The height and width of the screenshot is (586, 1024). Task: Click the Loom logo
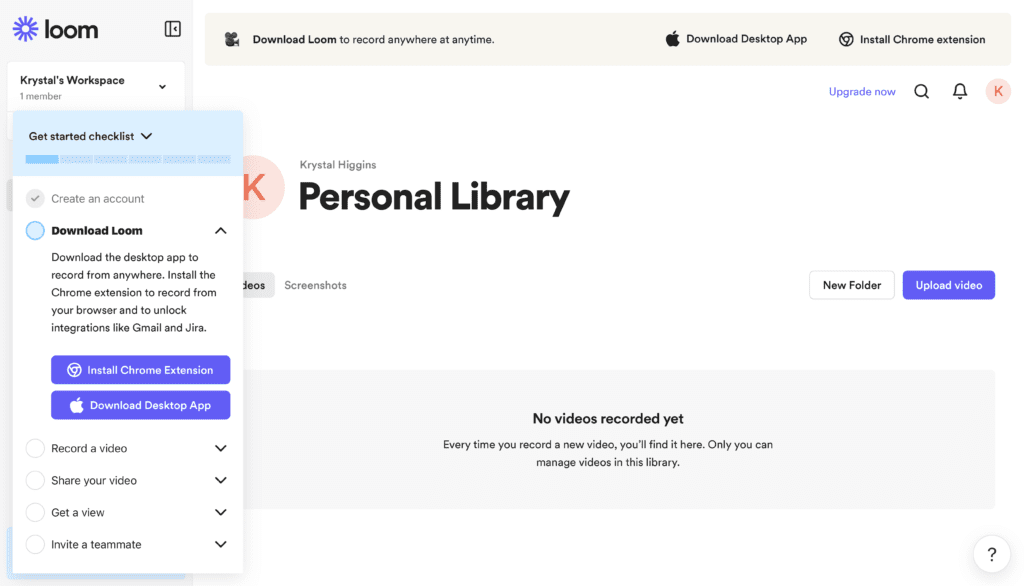coord(56,29)
